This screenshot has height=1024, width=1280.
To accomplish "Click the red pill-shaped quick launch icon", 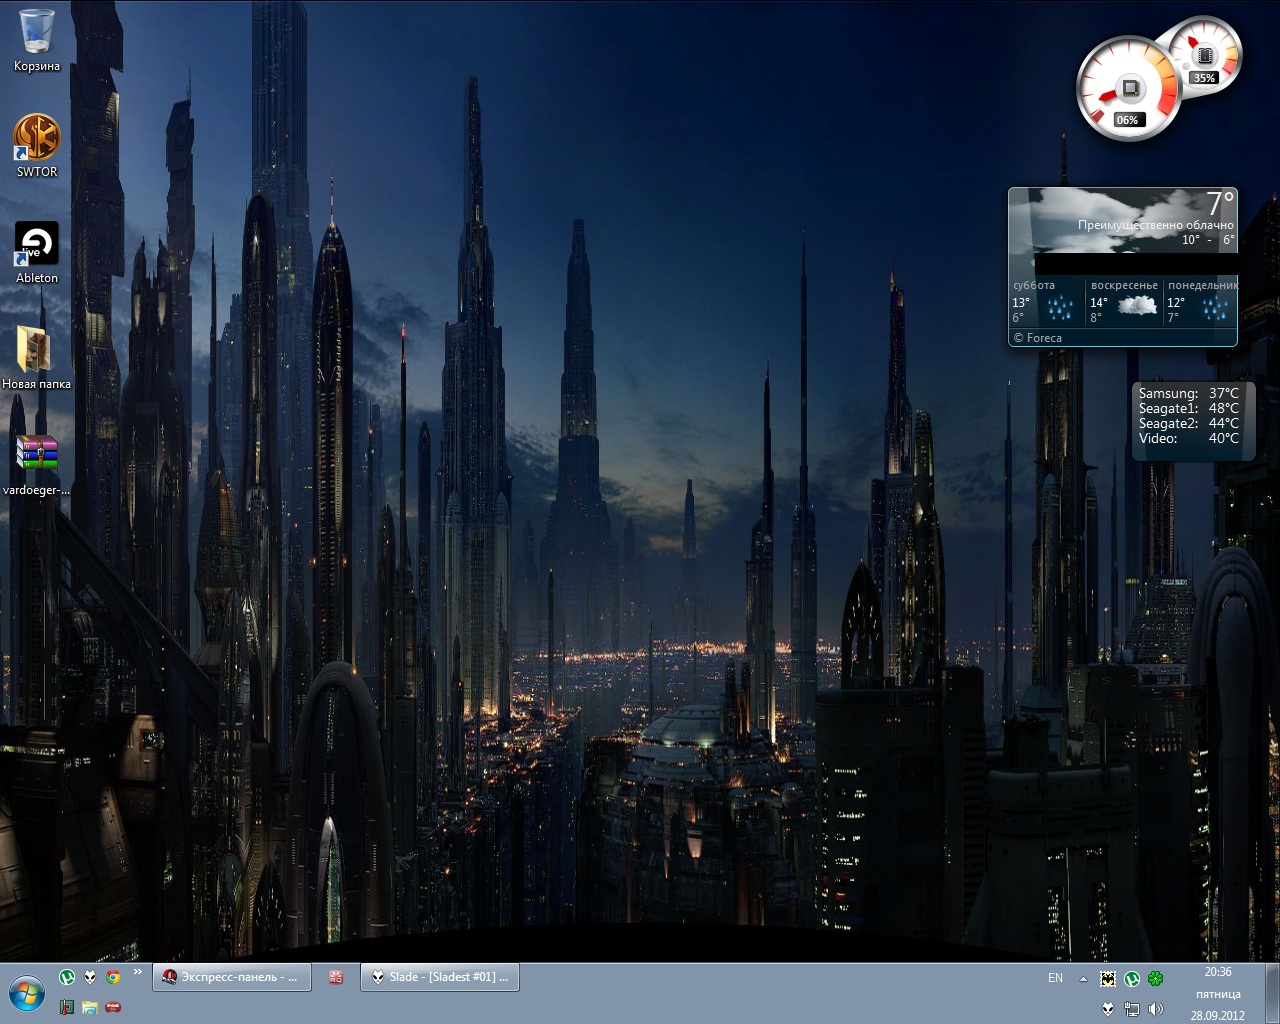I will 113,1007.
